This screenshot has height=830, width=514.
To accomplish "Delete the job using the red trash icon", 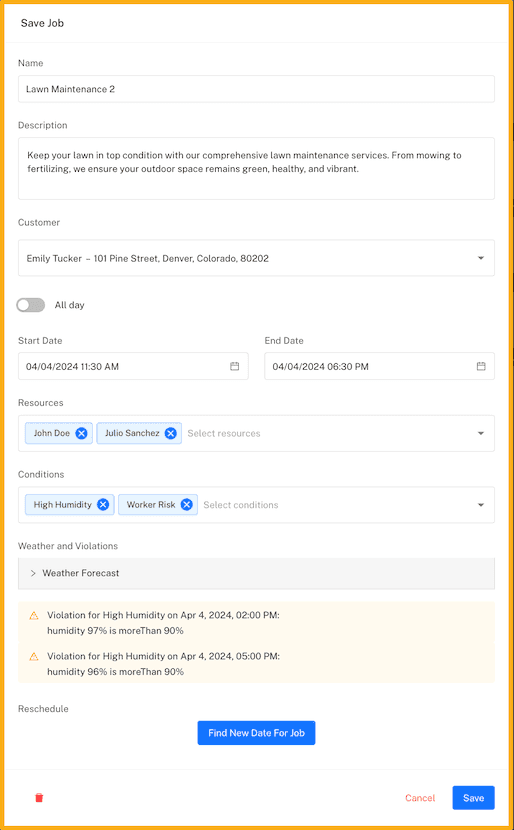I will pyautogui.click(x=39, y=798).
